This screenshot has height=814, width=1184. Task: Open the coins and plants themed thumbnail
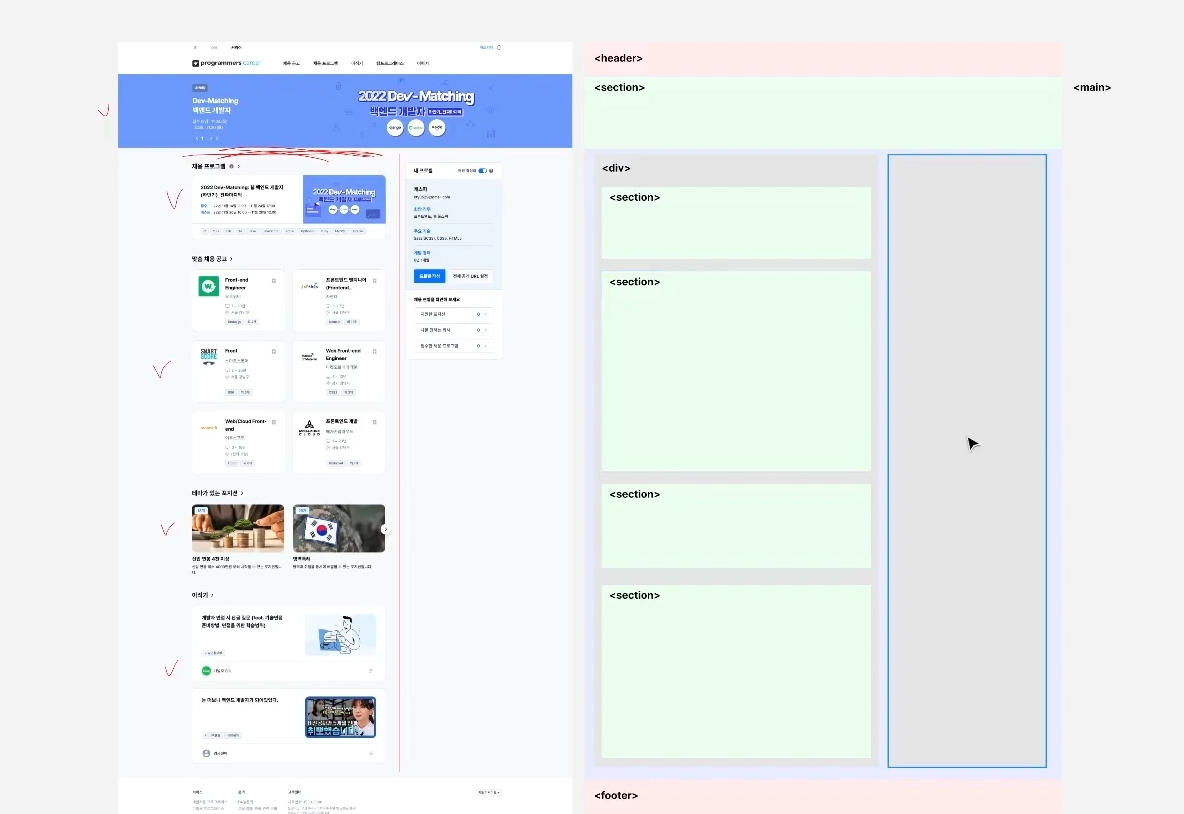point(238,529)
